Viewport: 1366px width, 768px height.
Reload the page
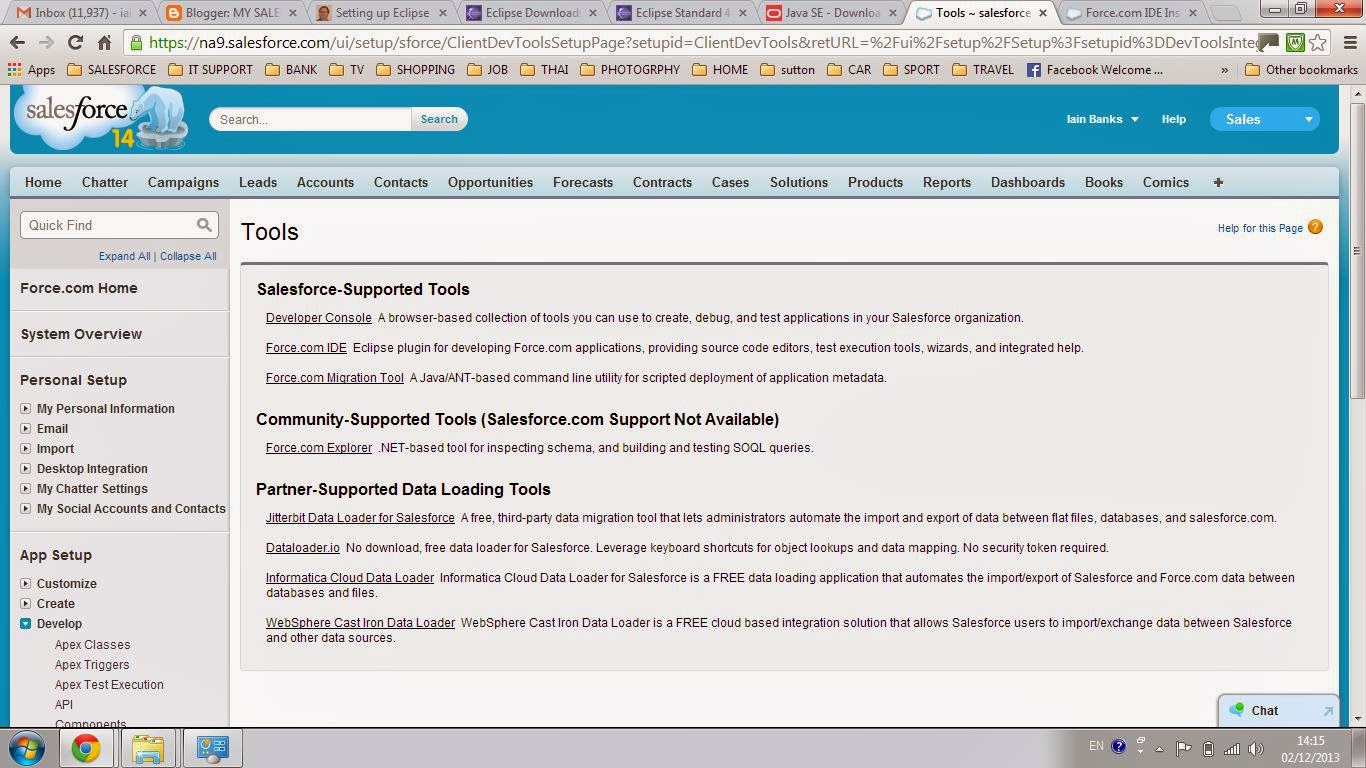click(75, 43)
